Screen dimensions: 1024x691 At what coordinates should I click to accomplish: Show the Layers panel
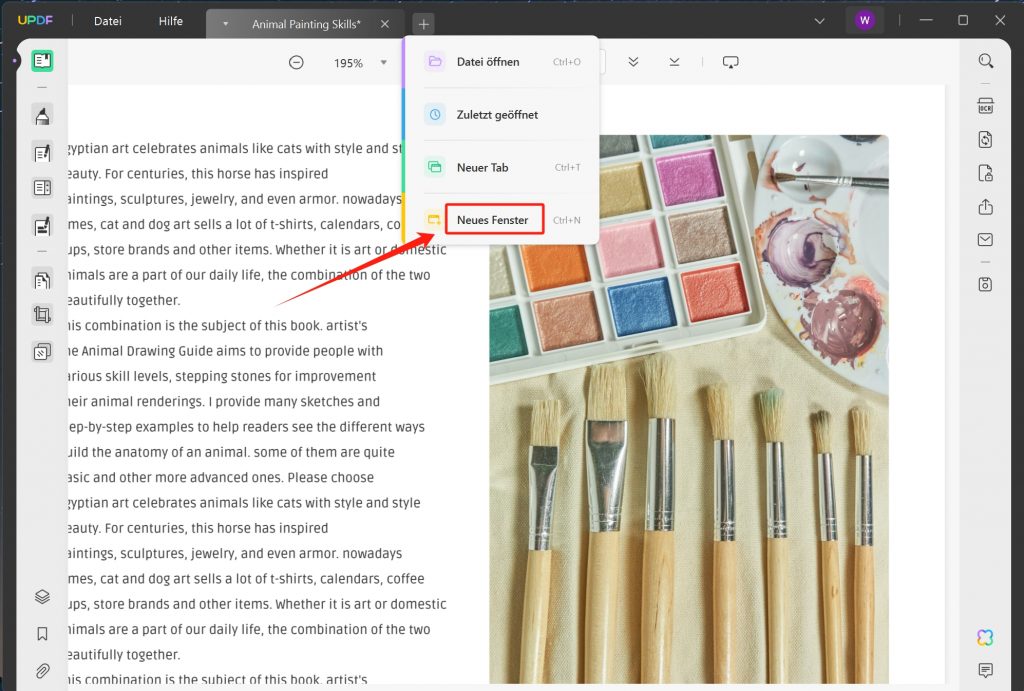[x=42, y=596]
